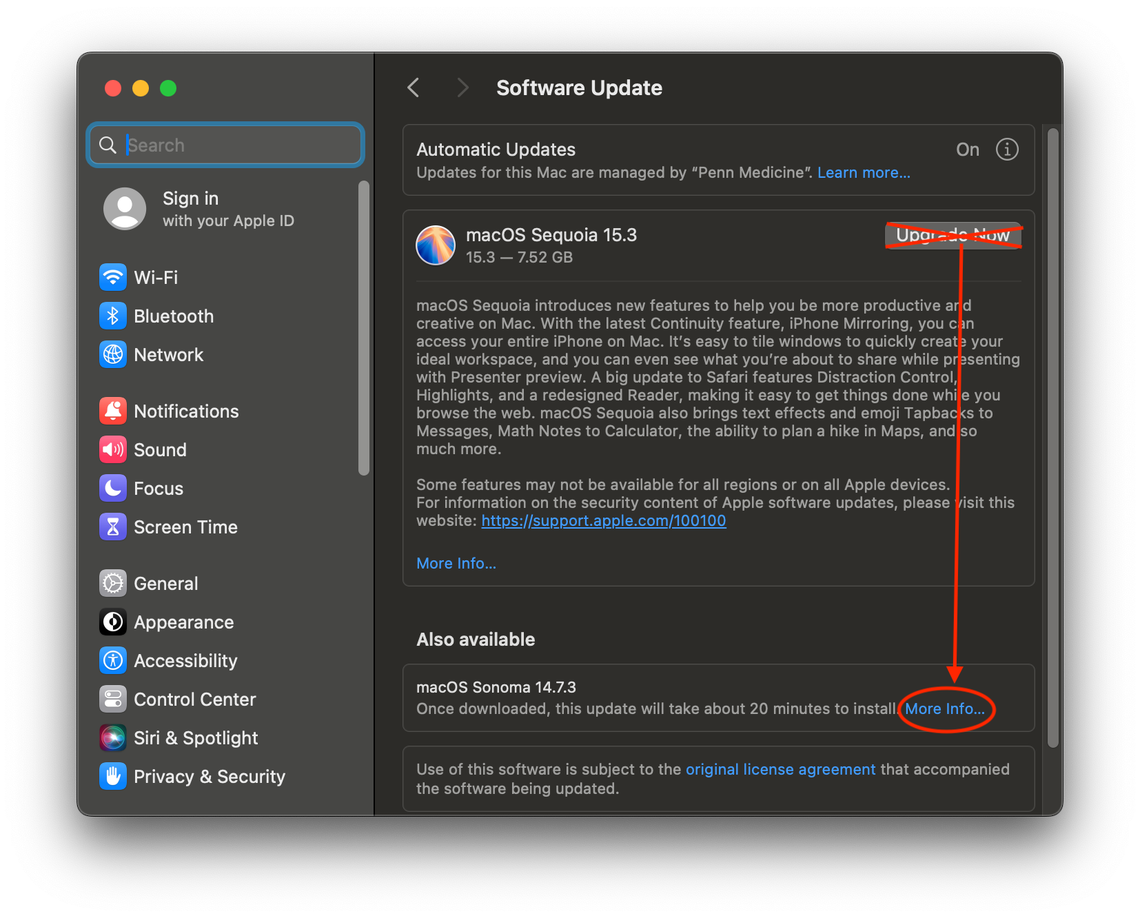The image size is (1140, 918).
Task: Go forward with the right chevron
Action: (x=462, y=88)
